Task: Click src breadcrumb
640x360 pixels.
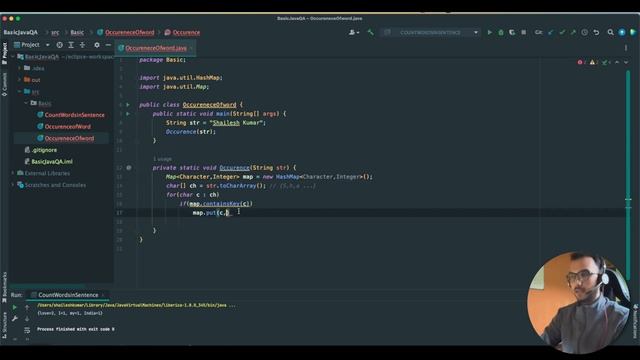Action: pos(55,32)
